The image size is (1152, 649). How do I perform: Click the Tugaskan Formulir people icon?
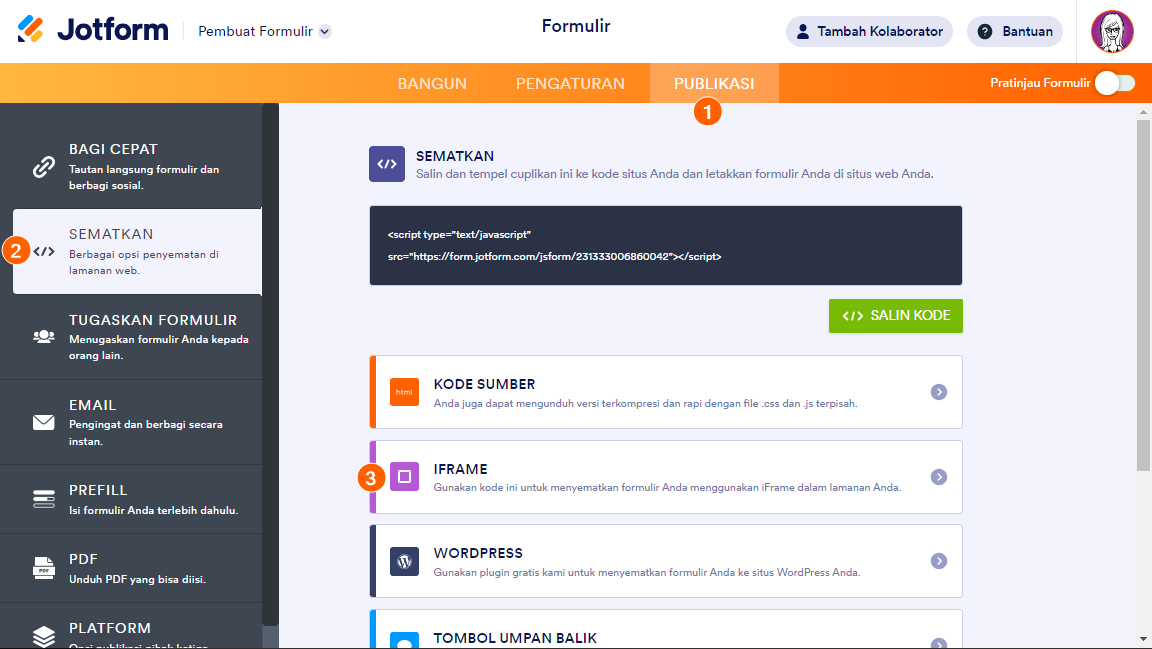43,337
